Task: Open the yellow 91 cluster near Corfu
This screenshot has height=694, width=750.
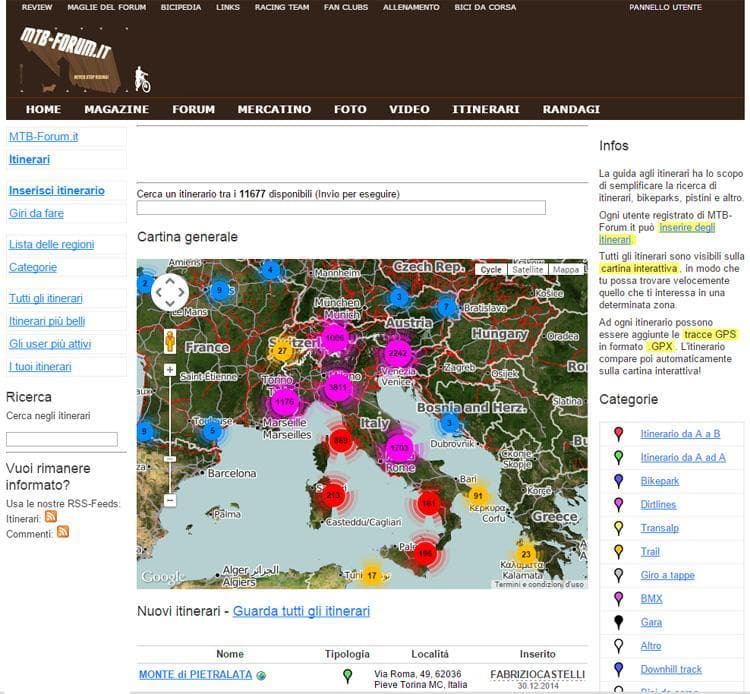Action: point(477,496)
